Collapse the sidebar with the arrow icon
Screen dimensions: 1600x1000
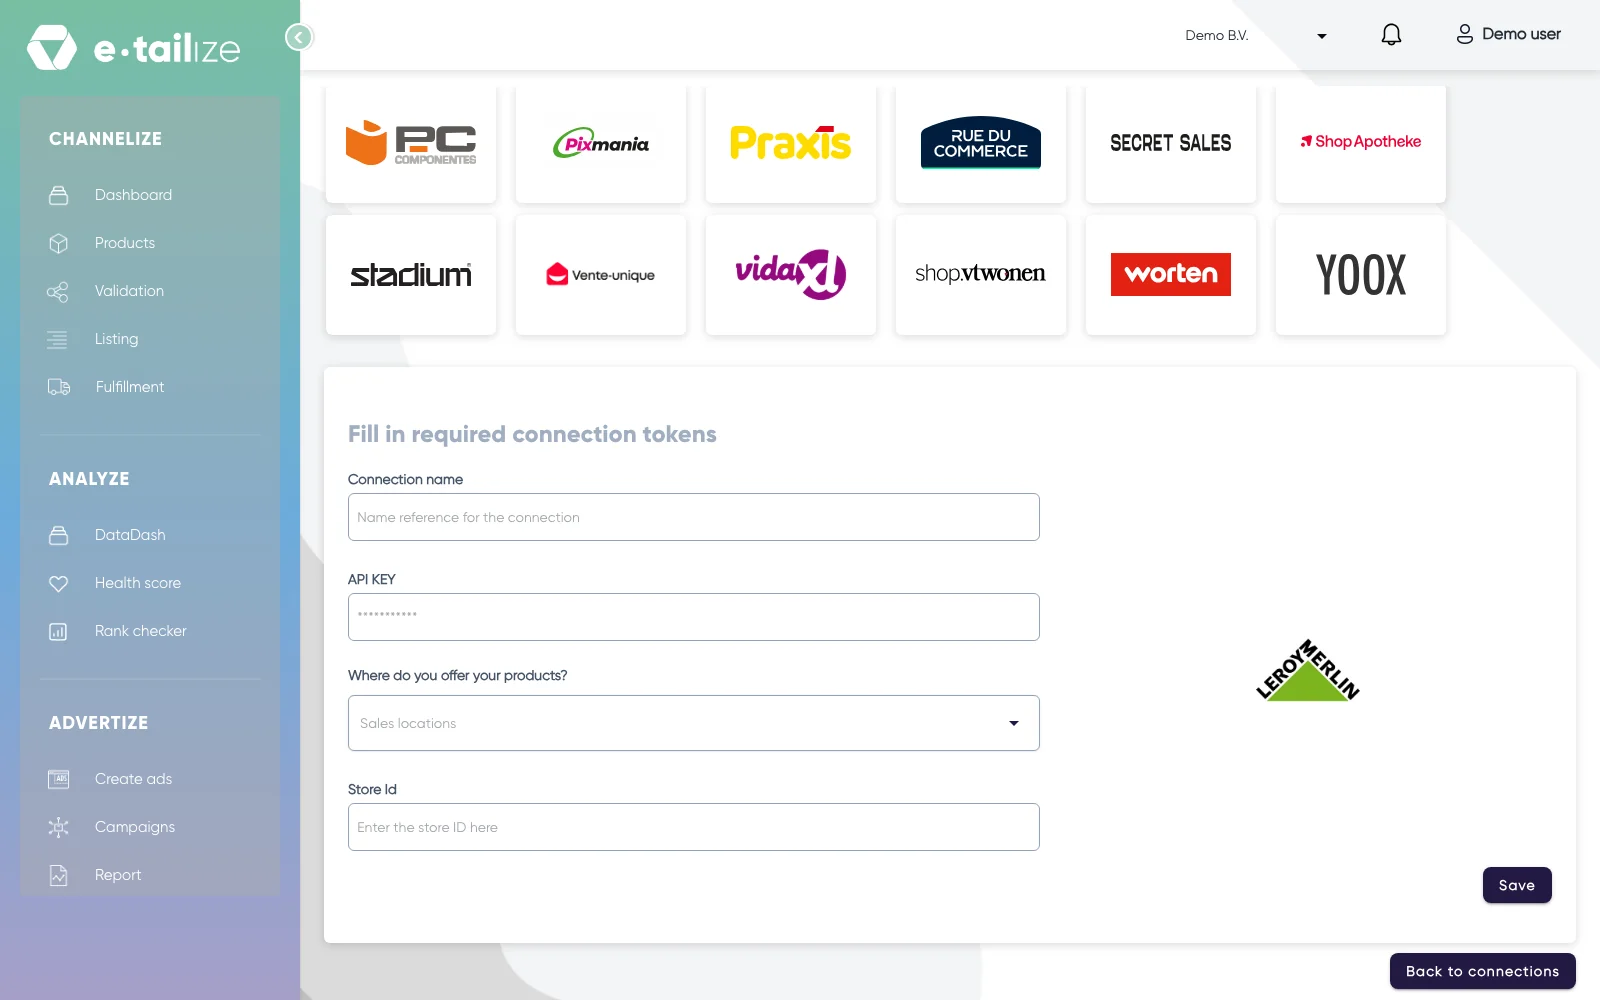299,37
